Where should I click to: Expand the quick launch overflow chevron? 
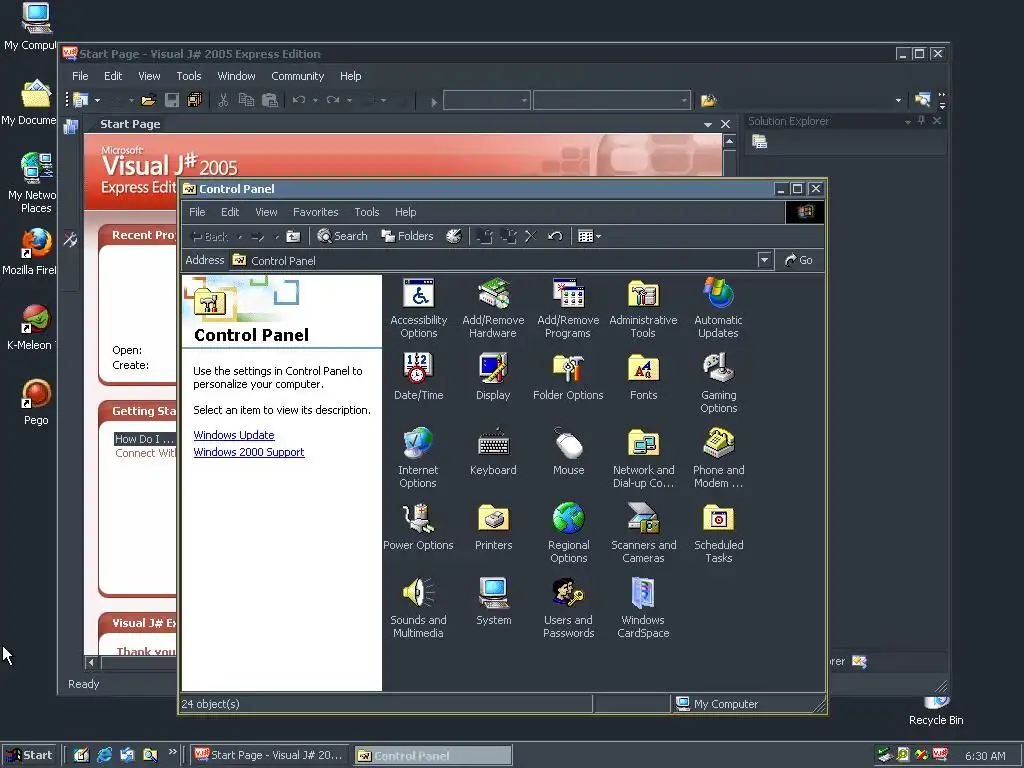coord(172,752)
